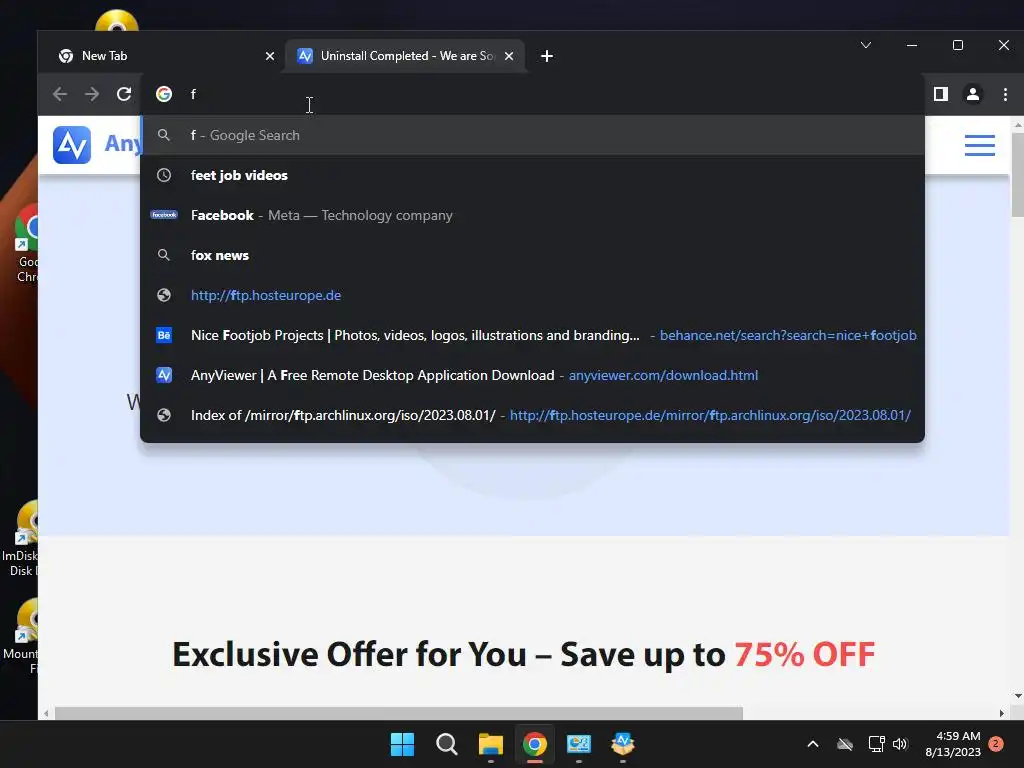Select Nice Footjob Projects Behance suggestion
This screenshot has width=1024, height=768.
tap(532, 335)
